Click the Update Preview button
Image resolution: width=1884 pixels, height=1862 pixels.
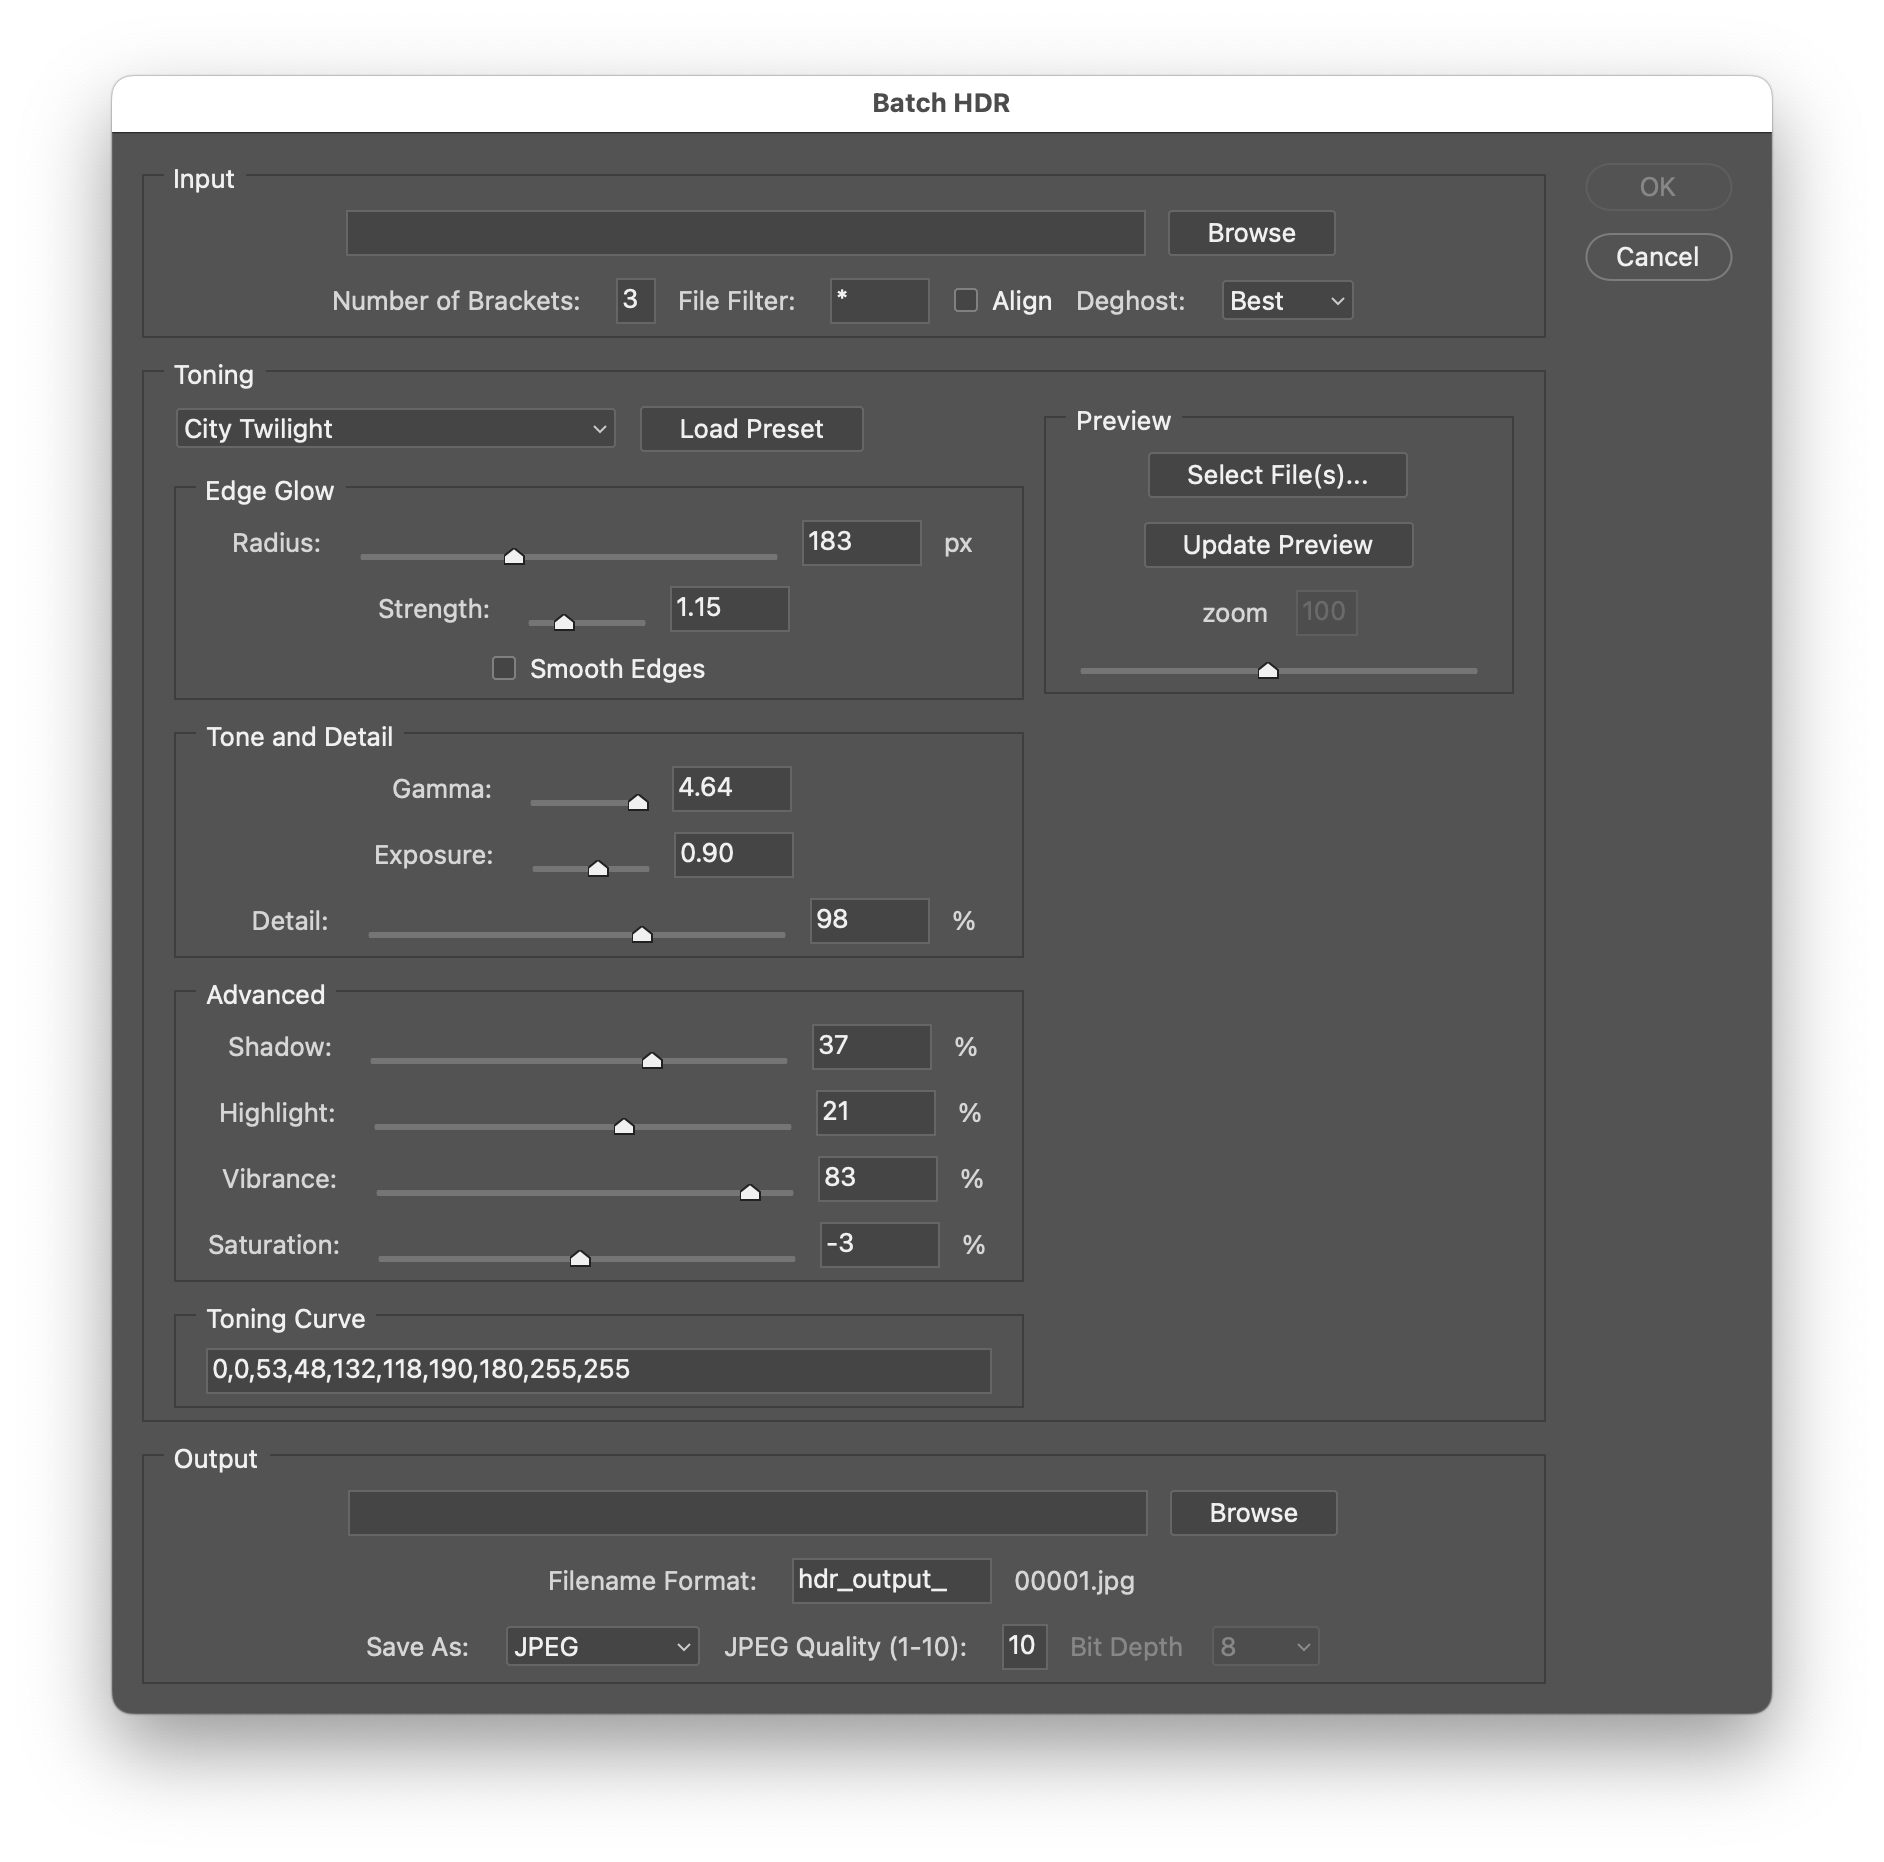pyautogui.click(x=1278, y=545)
